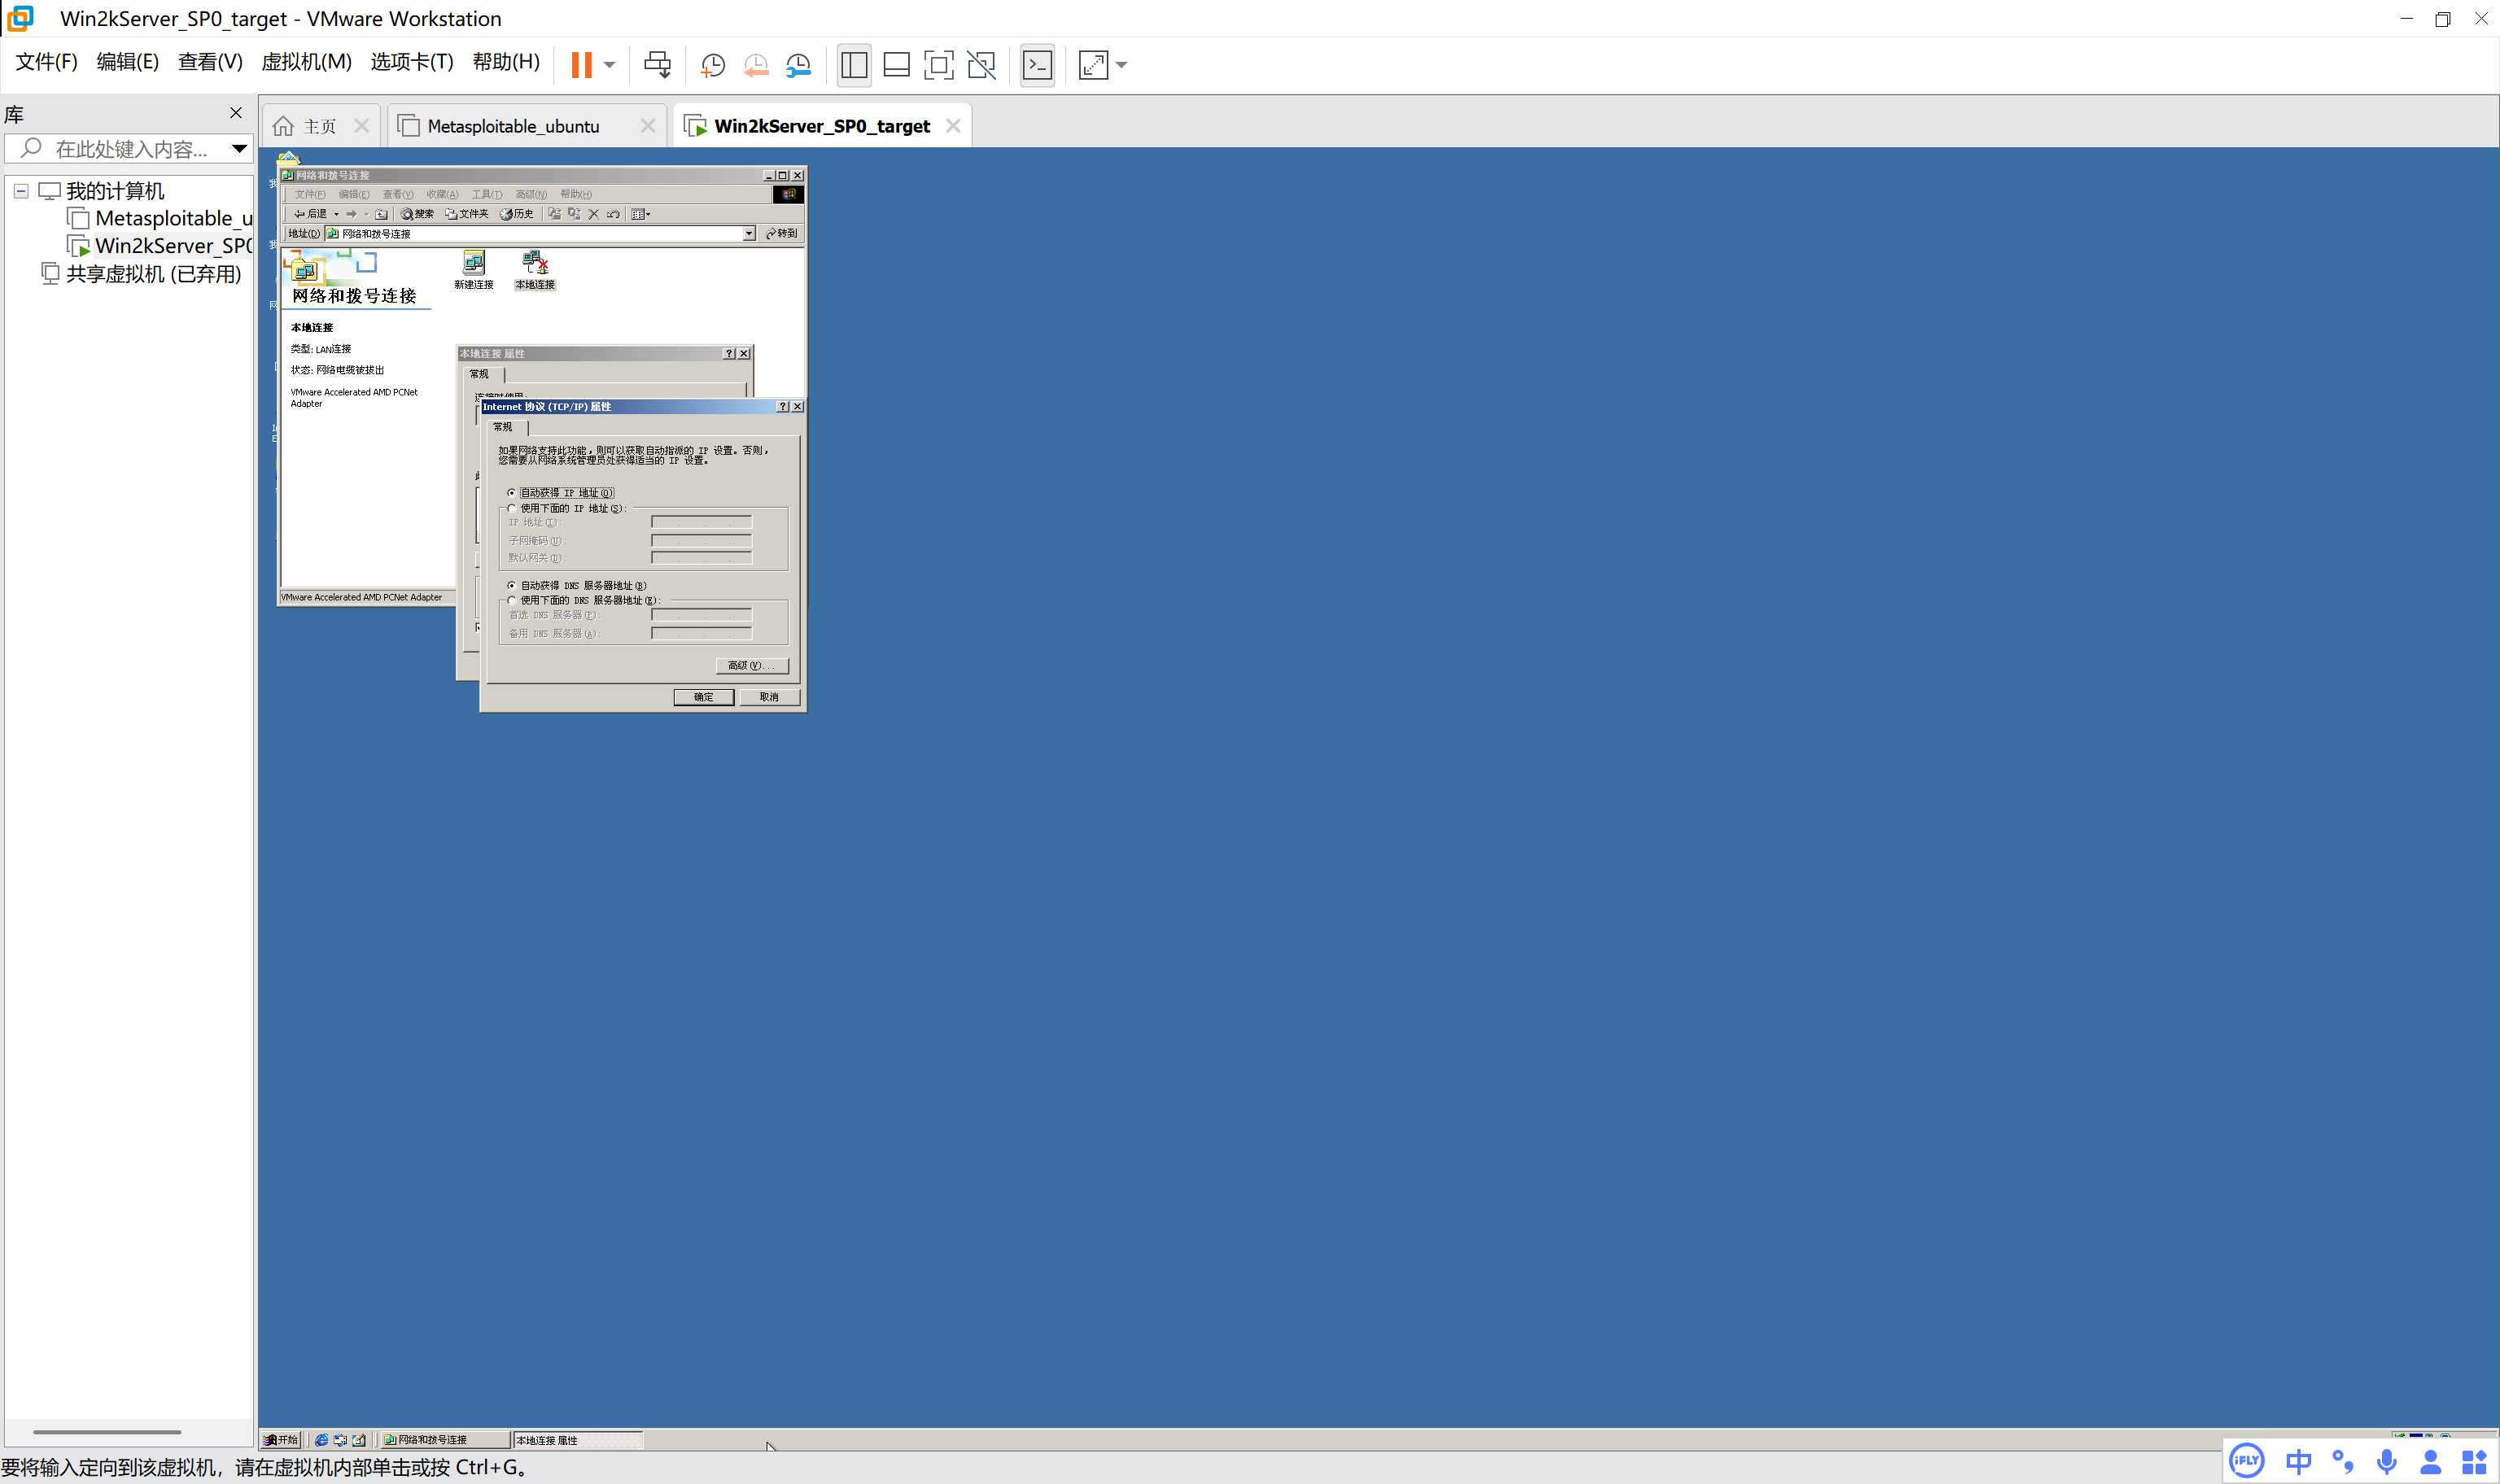Click Send Ctrl+Alt+Del toolbar icon
The image size is (2500, 1484).
(x=657, y=65)
